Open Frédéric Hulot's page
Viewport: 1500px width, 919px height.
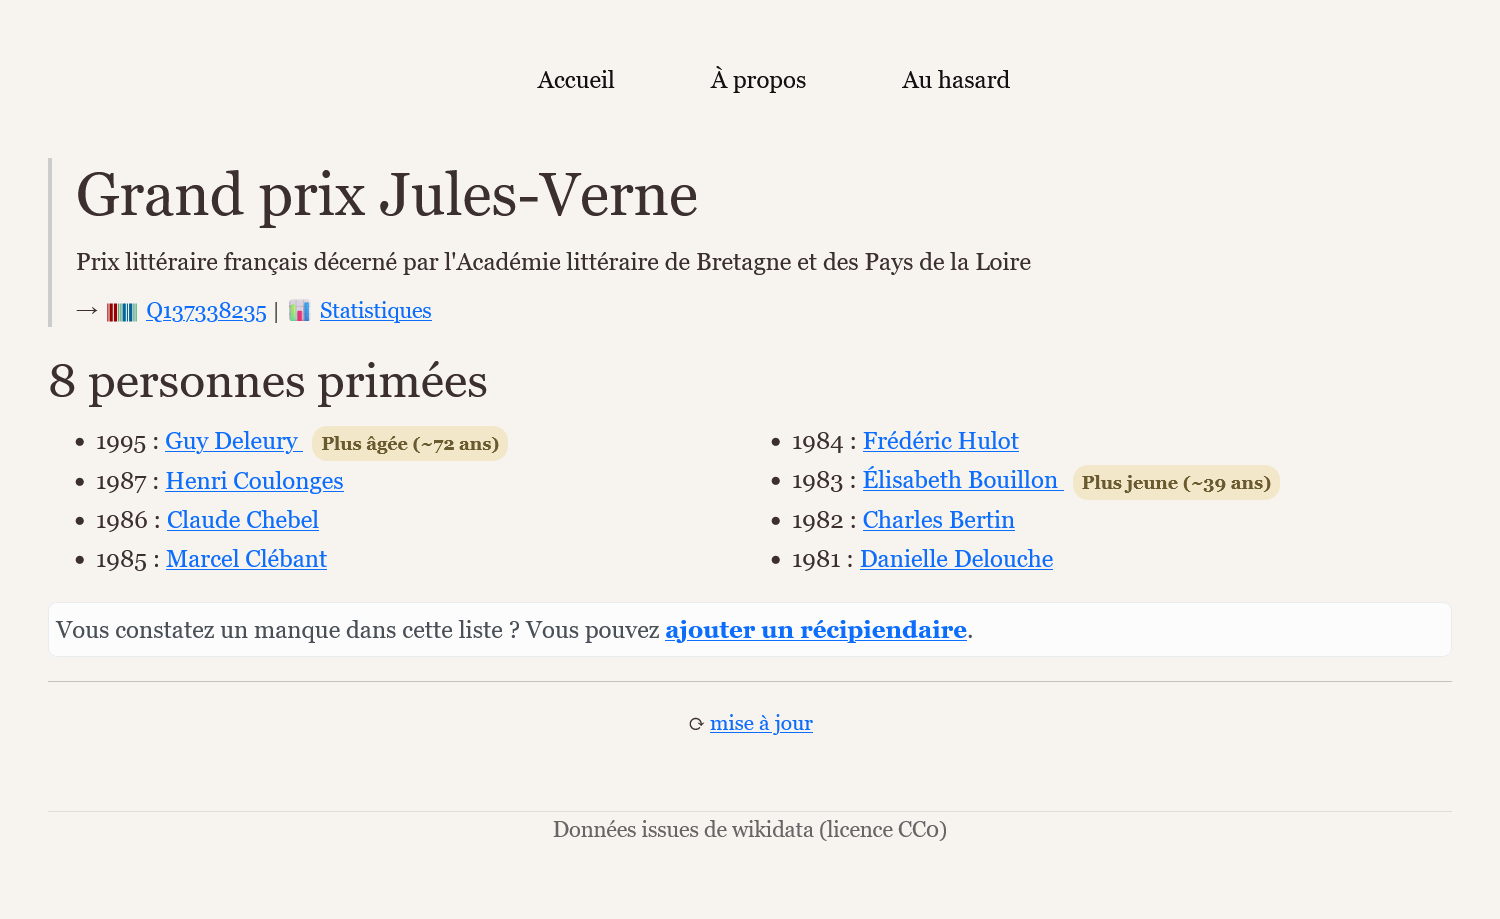click(x=940, y=441)
